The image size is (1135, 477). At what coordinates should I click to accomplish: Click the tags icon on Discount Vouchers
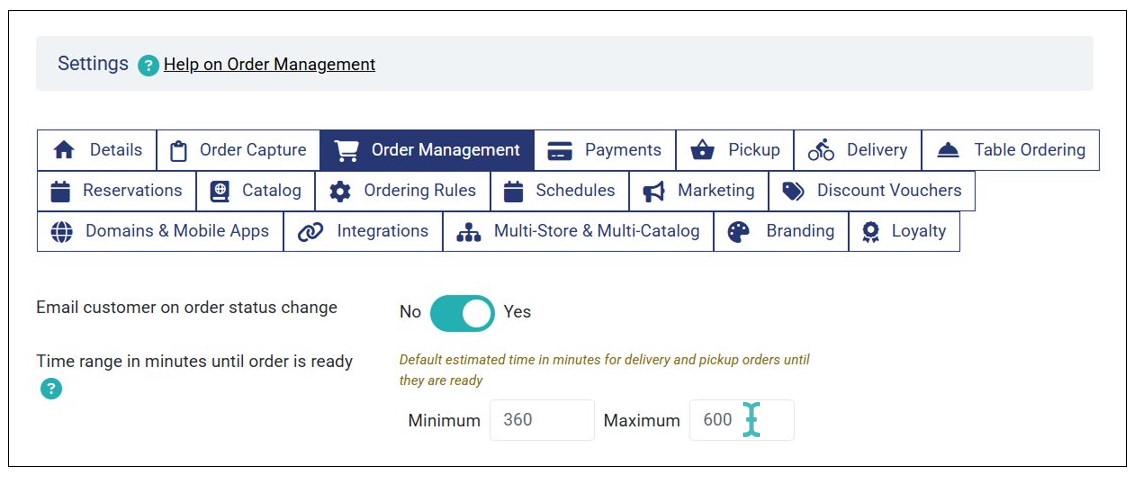[x=793, y=191]
